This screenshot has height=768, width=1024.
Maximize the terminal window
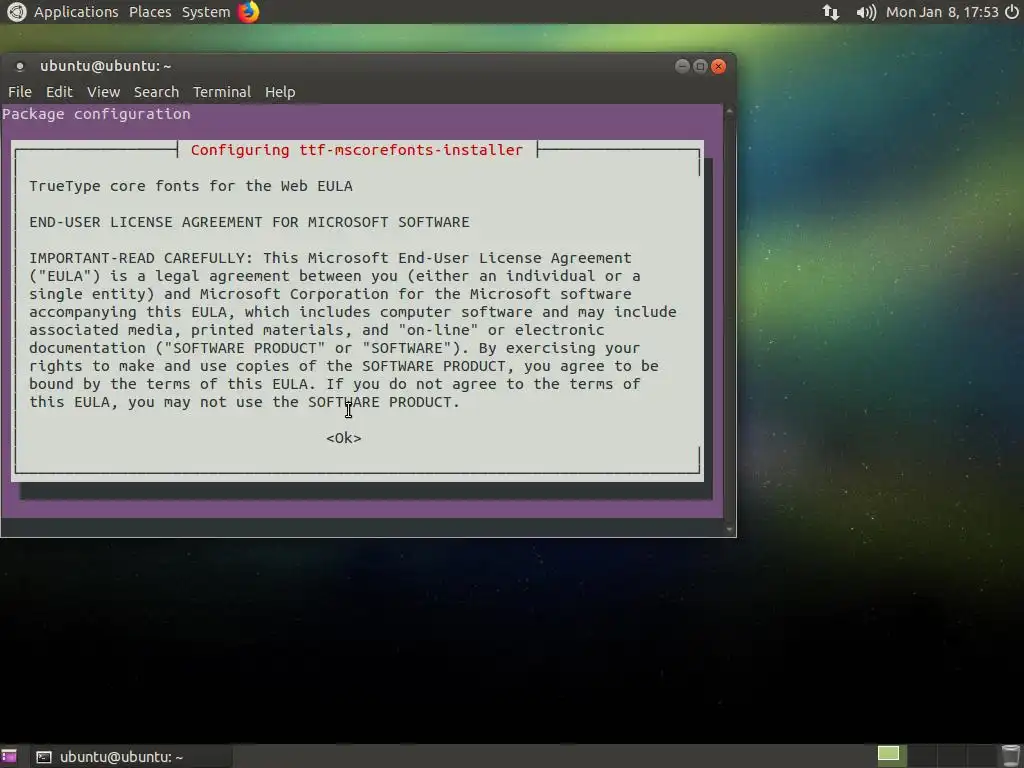pos(700,66)
